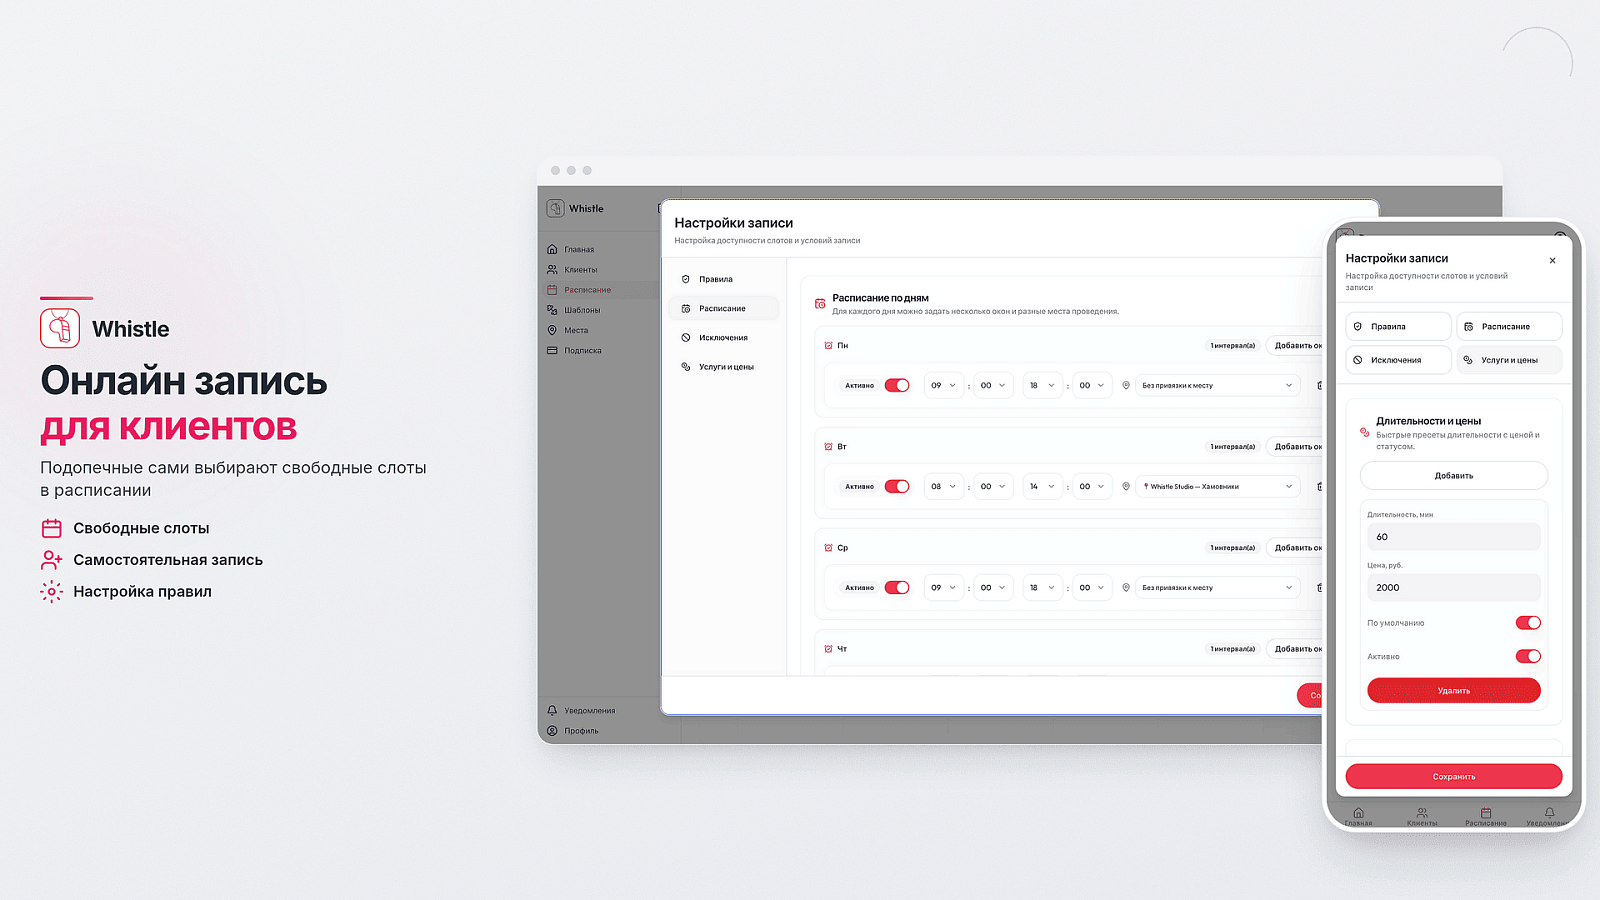Select the Расписание tab in the desktop dialog
Viewport: 1600px width, 900px height.
(724, 308)
